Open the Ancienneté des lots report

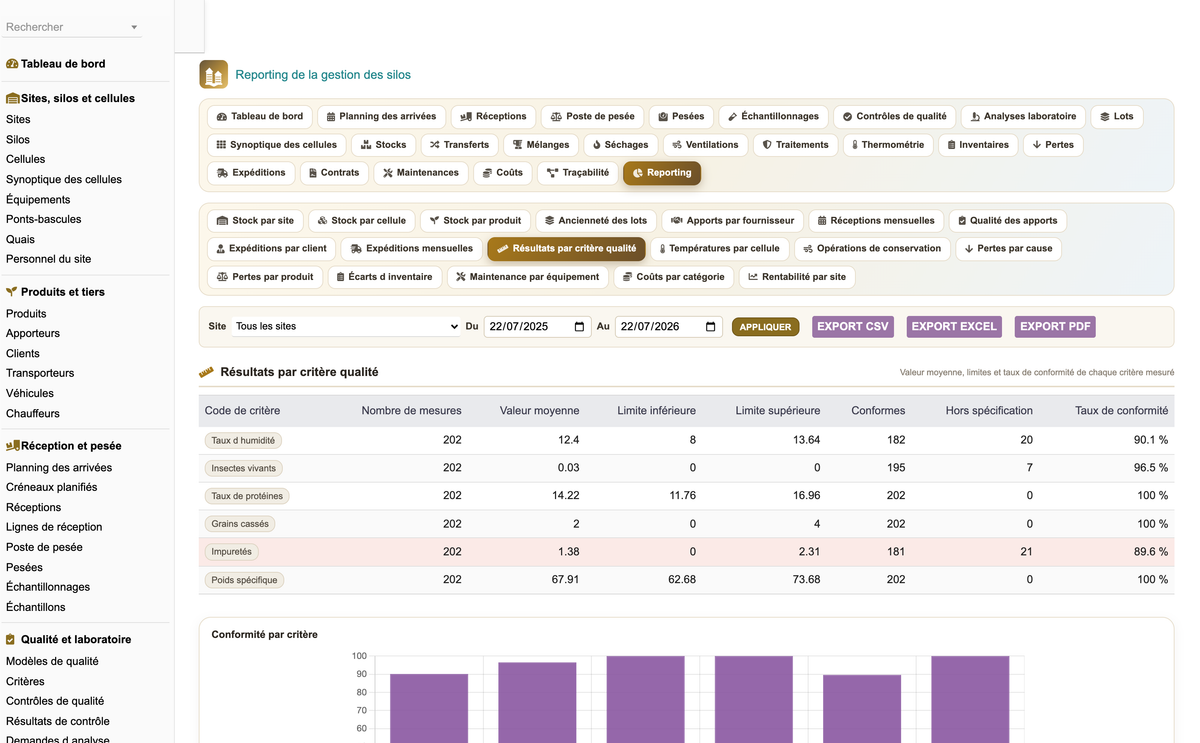595,221
